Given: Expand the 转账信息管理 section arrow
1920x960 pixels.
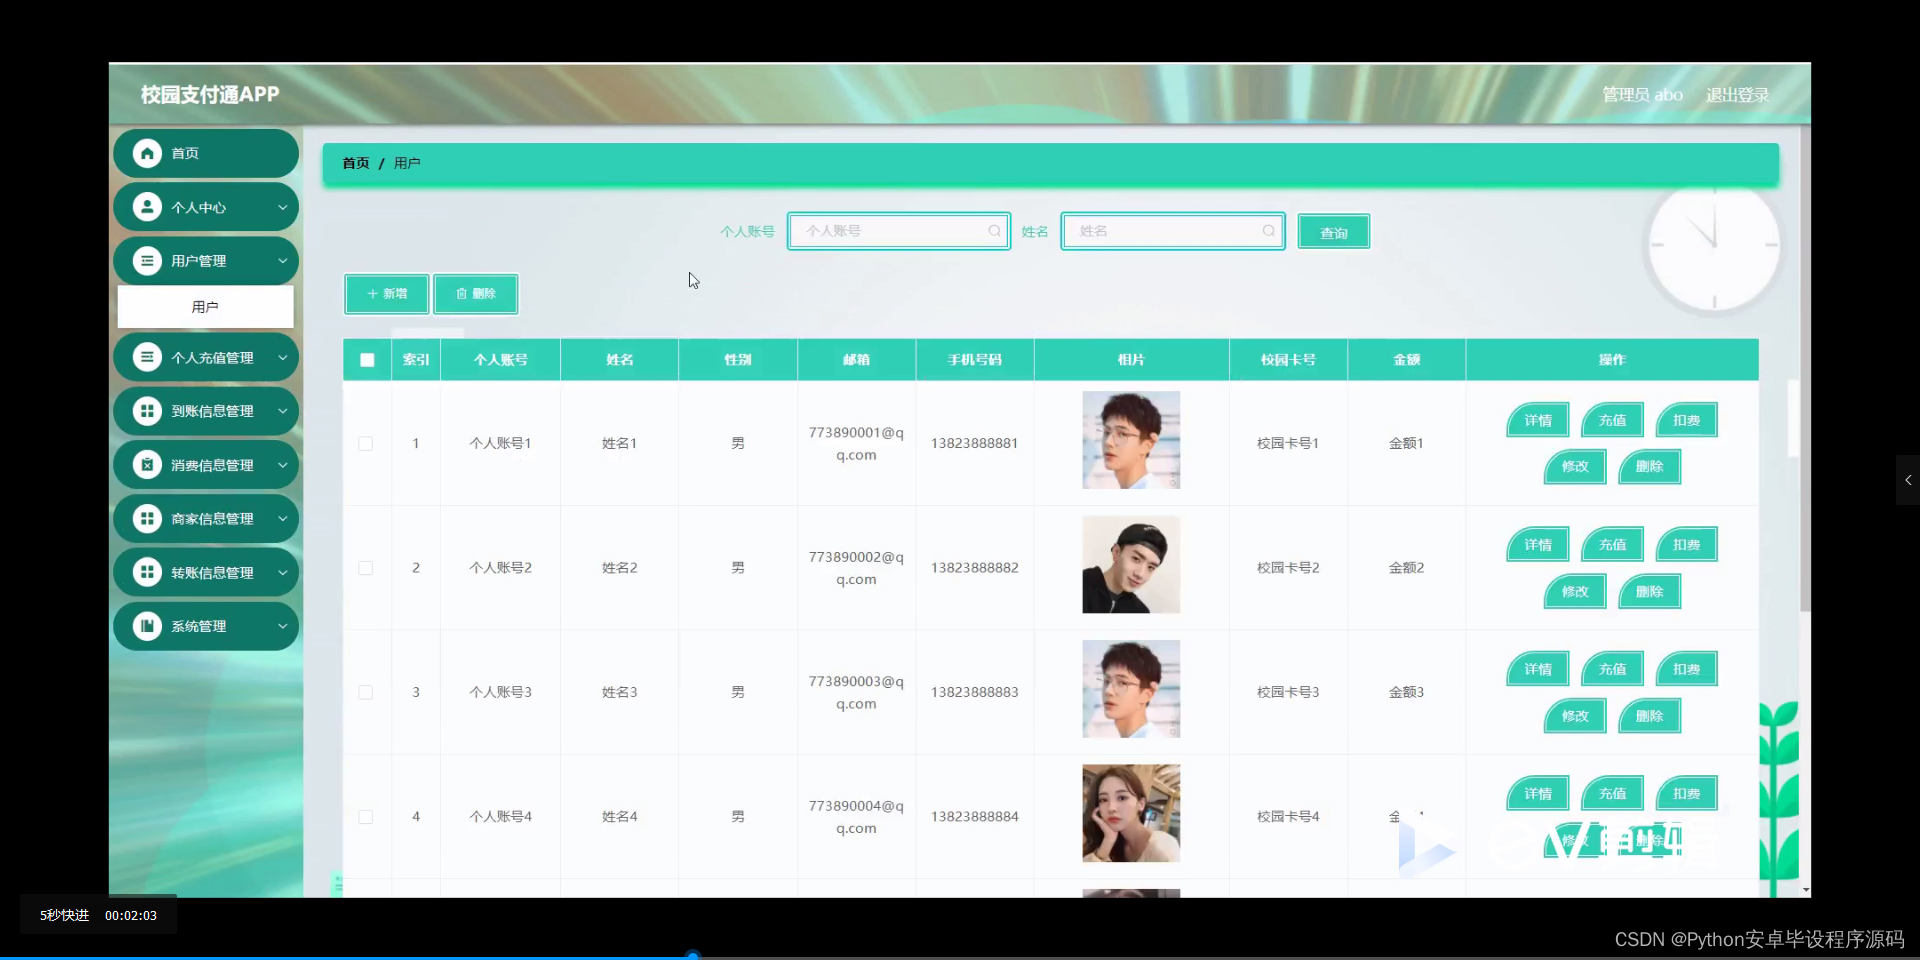Looking at the screenshot, I should coord(284,571).
